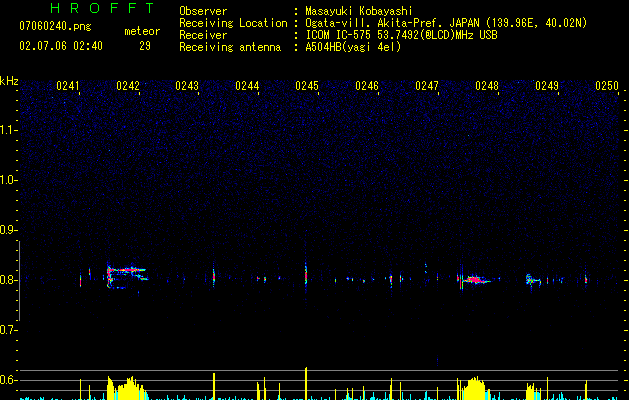Viewport: 629px width, 400px height.
Task: Click the 0244 time marker
Action: (248, 86)
